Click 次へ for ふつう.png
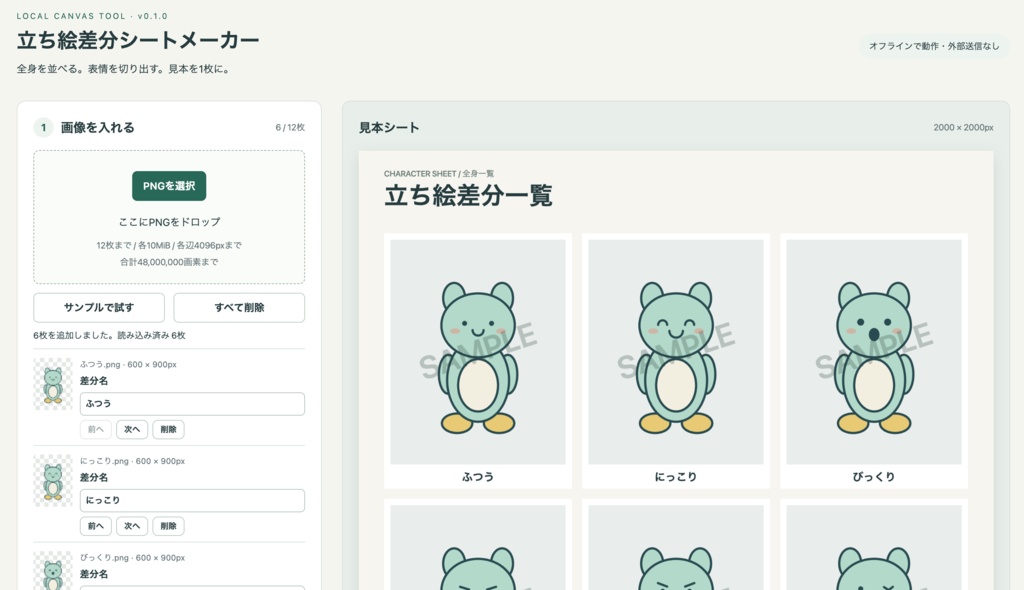Image resolution: width=1024 pixels, height=590 pixels. (132, 429)
